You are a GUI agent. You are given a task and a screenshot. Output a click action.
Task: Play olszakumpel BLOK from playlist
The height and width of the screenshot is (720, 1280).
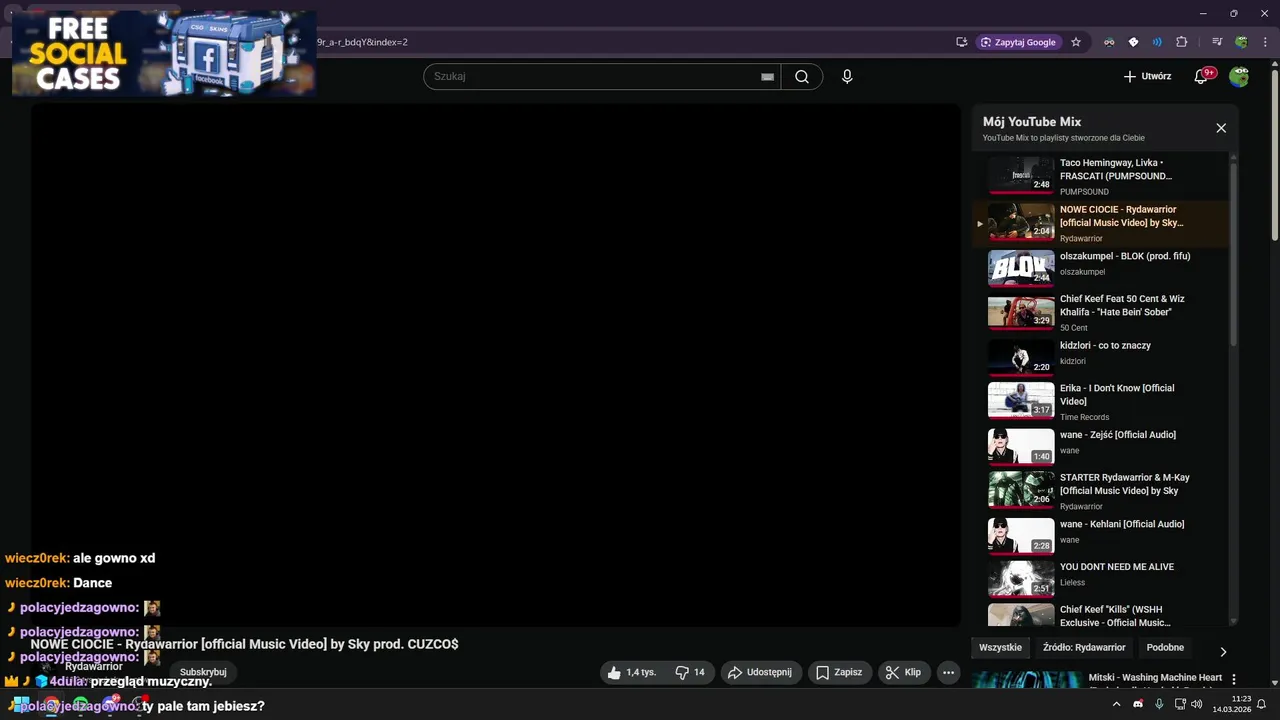click(x=1100, y=267)
